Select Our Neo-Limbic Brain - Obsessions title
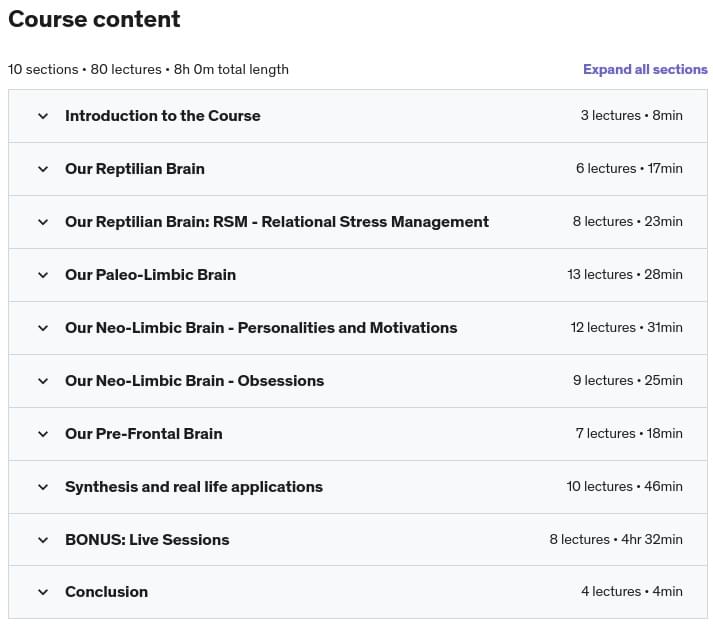713x629 pixels. point(195,381)
